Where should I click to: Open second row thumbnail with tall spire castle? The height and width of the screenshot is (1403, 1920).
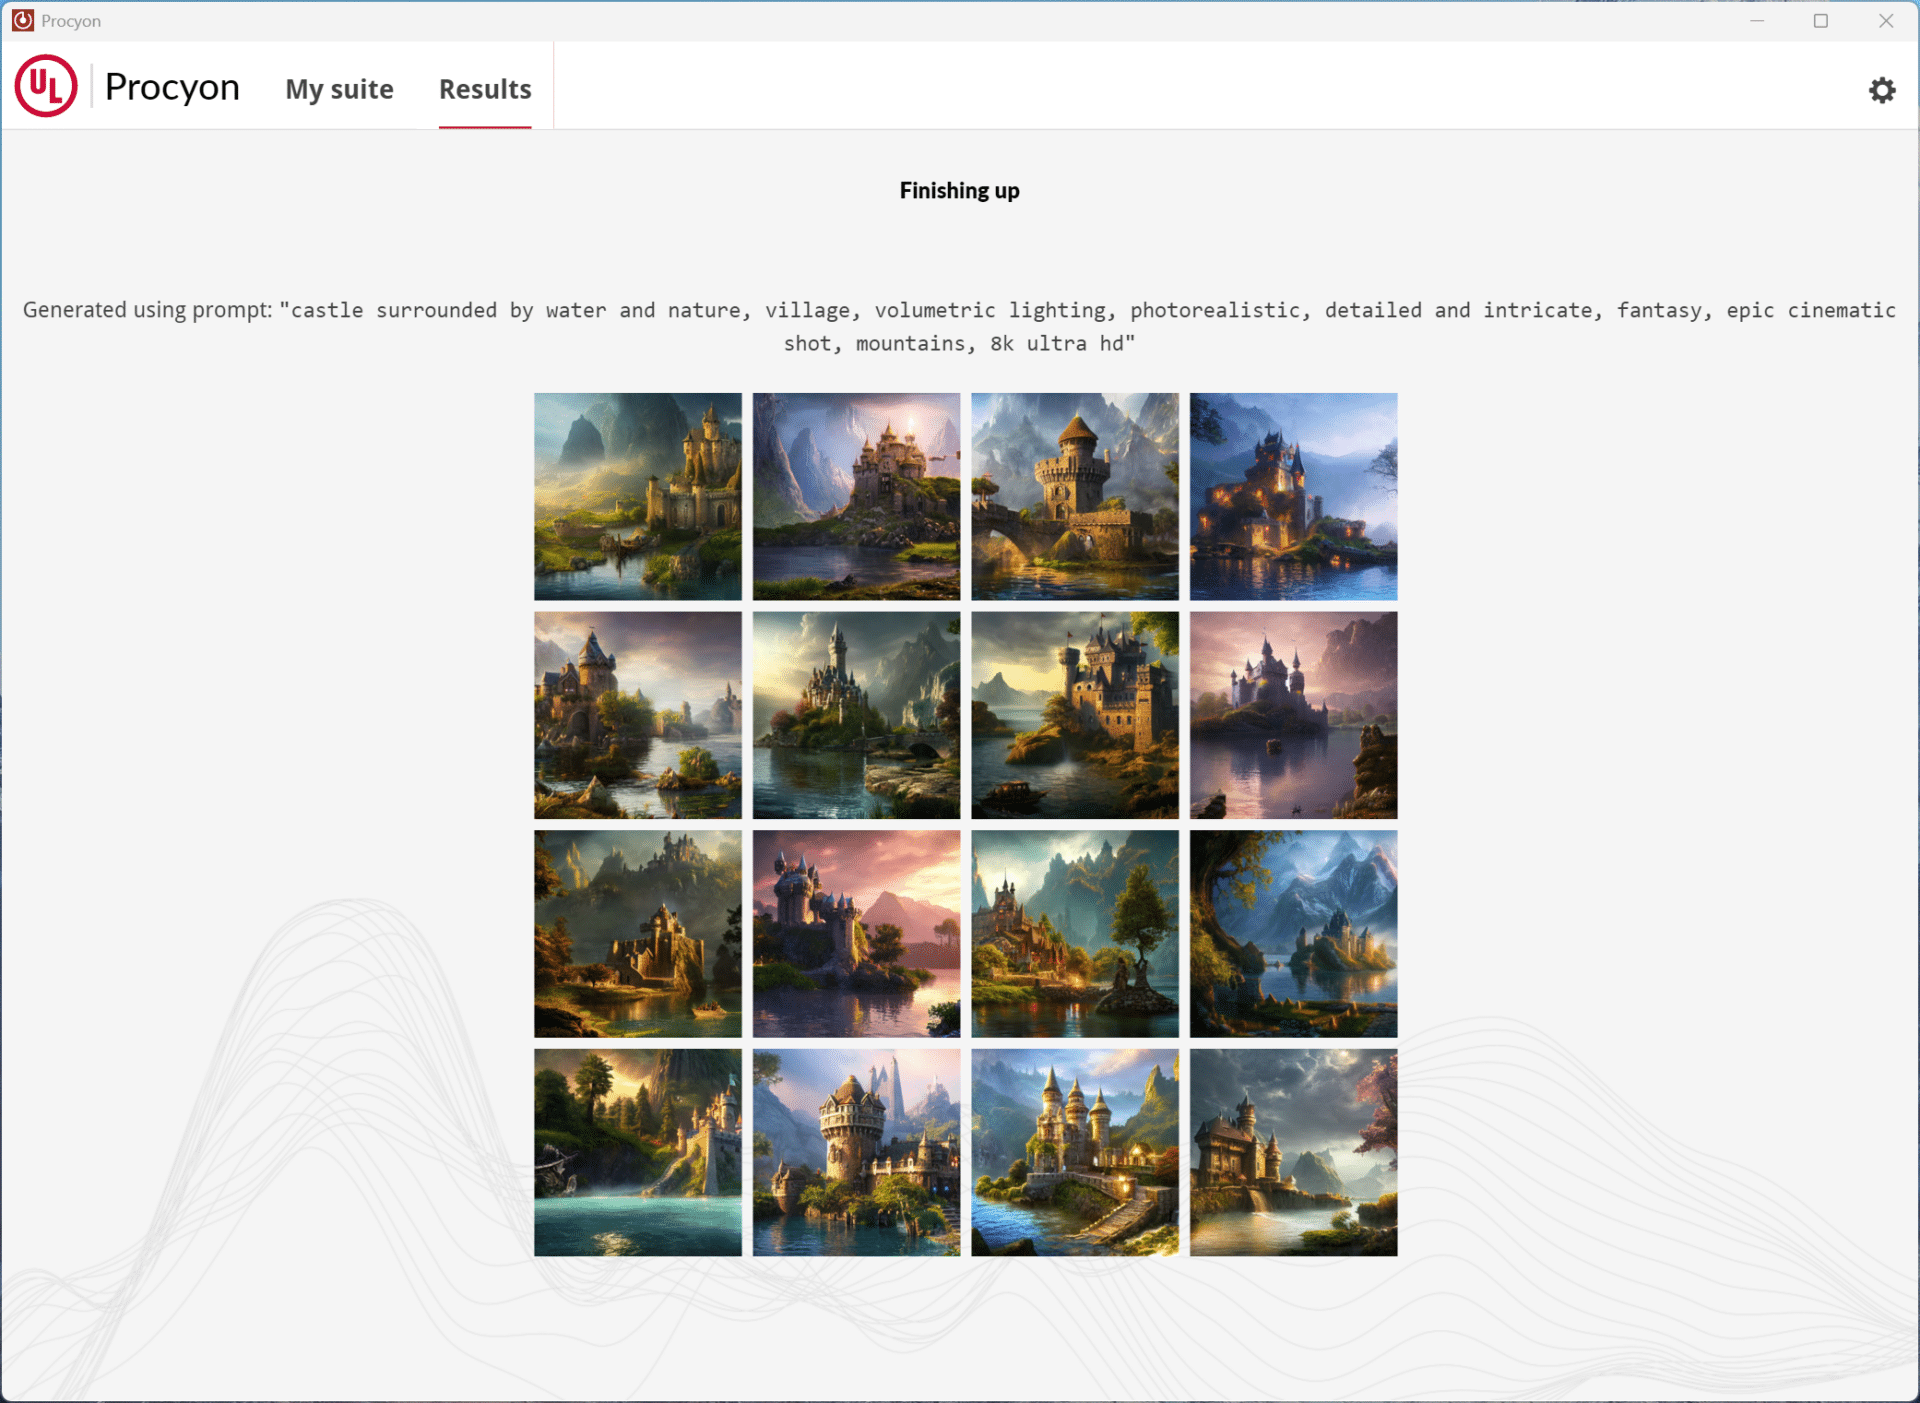point(856,715)
